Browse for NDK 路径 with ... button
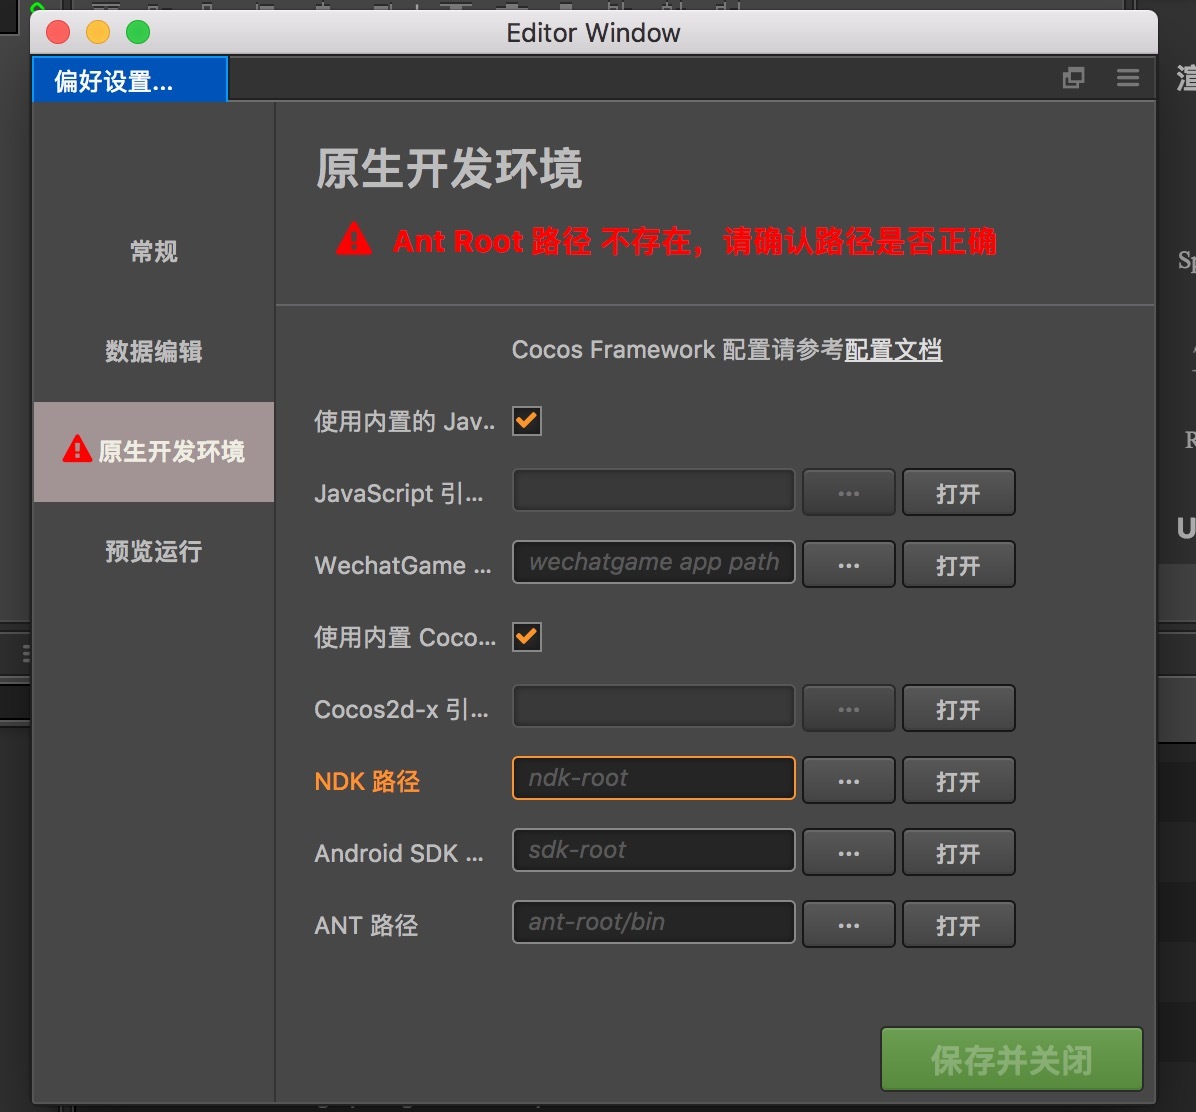Screen dimensions: 1196x1112 pos(849,780)
